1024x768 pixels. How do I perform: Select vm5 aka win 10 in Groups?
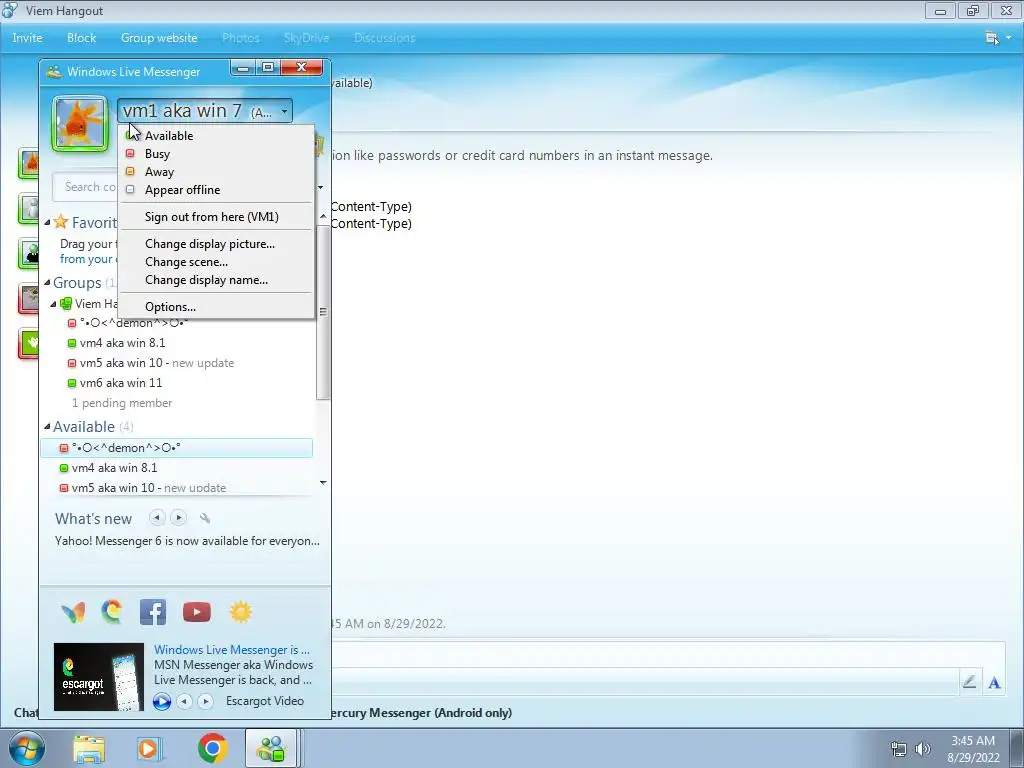pos(151,363)
